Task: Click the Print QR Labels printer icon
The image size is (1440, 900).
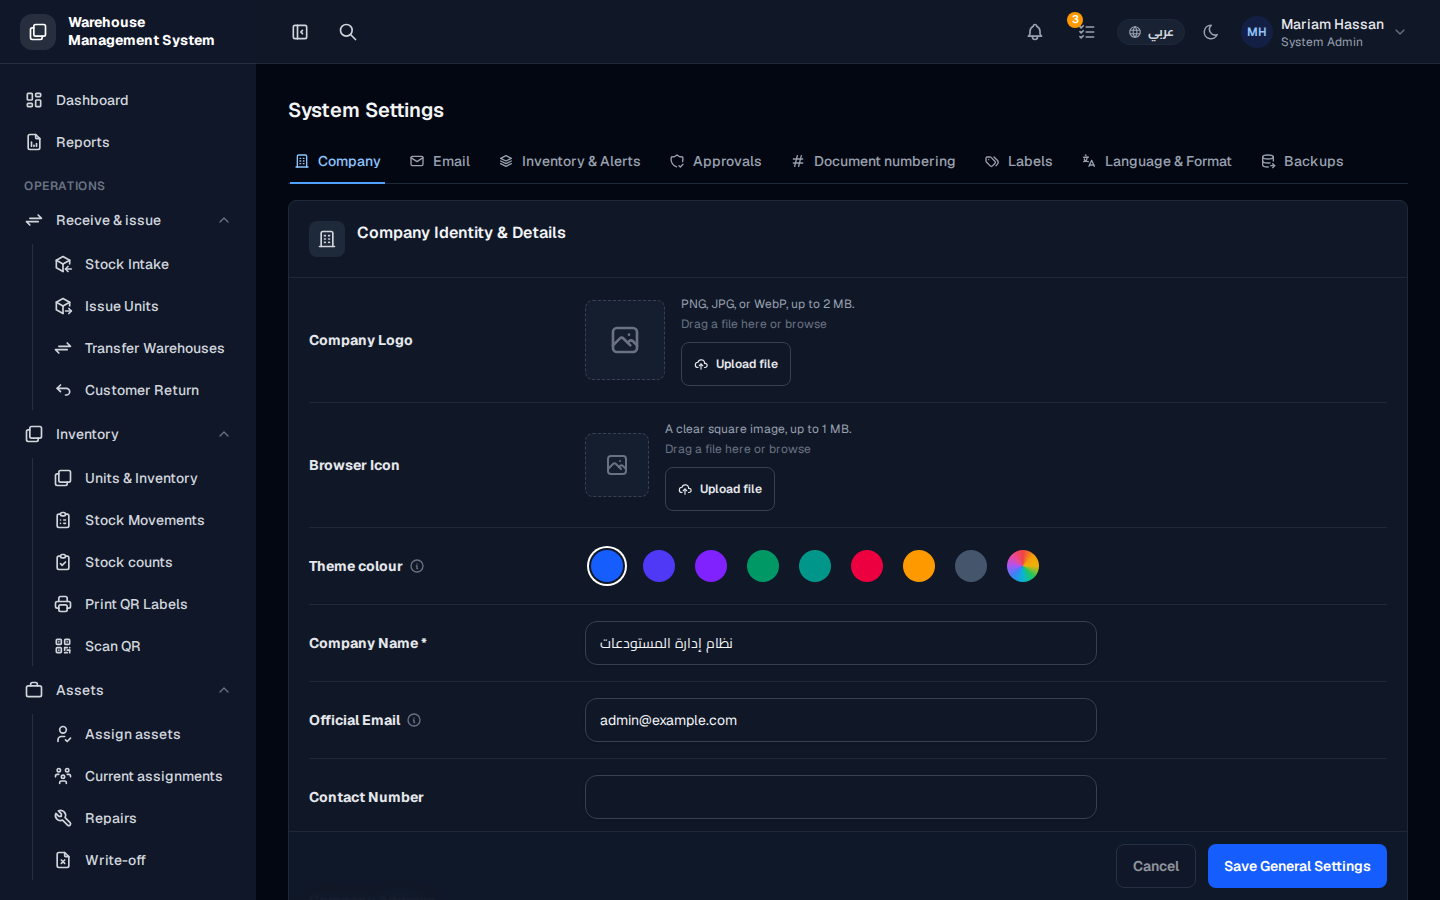Action: 63,604
